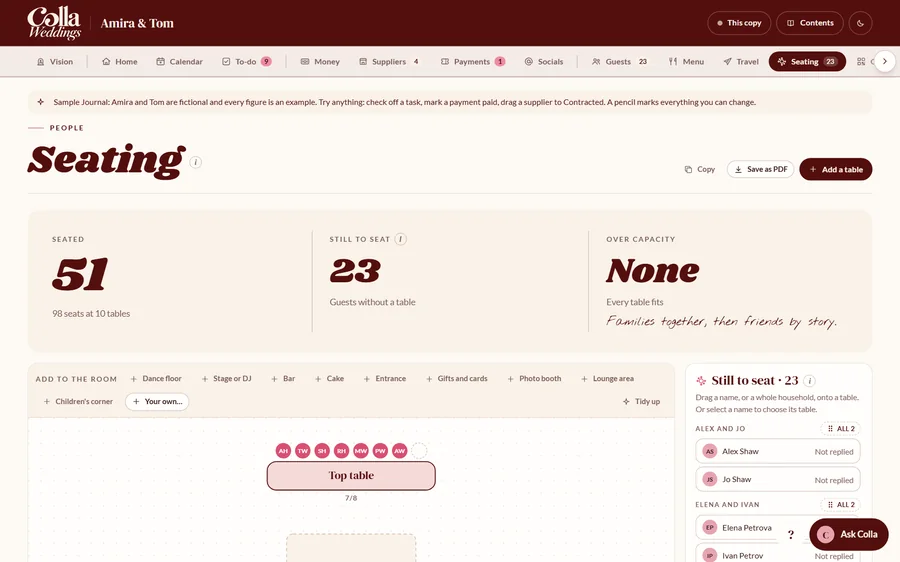Click the empty seat circle at Top table
The height and width of the screenshot is (562, 900).
click(x=420, y=451)
